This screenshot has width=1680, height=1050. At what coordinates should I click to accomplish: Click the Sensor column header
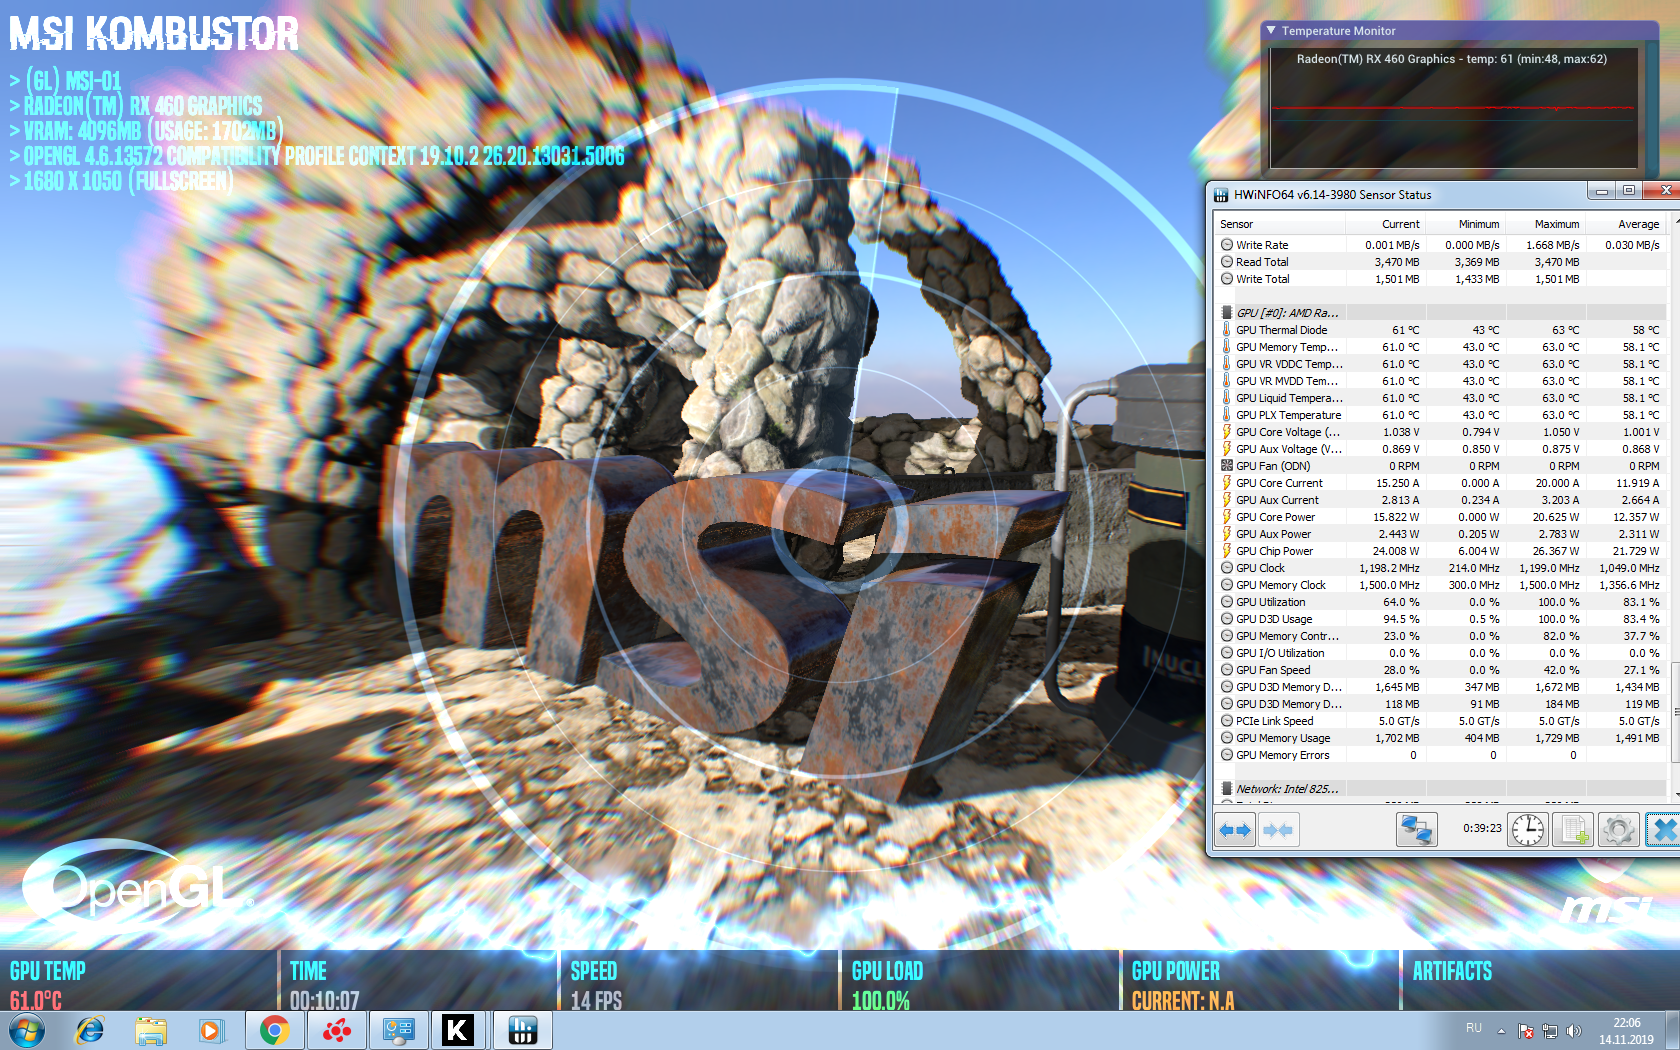click(1280, 224)
